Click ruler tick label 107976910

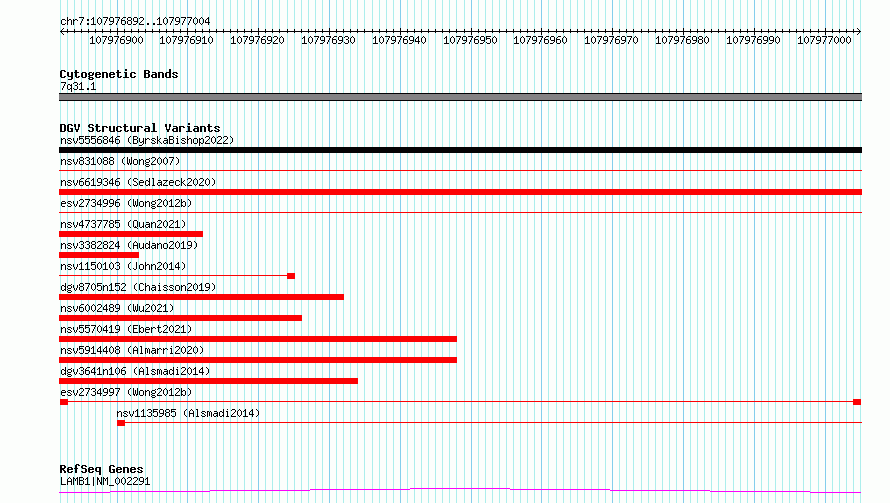coord(186,40)
